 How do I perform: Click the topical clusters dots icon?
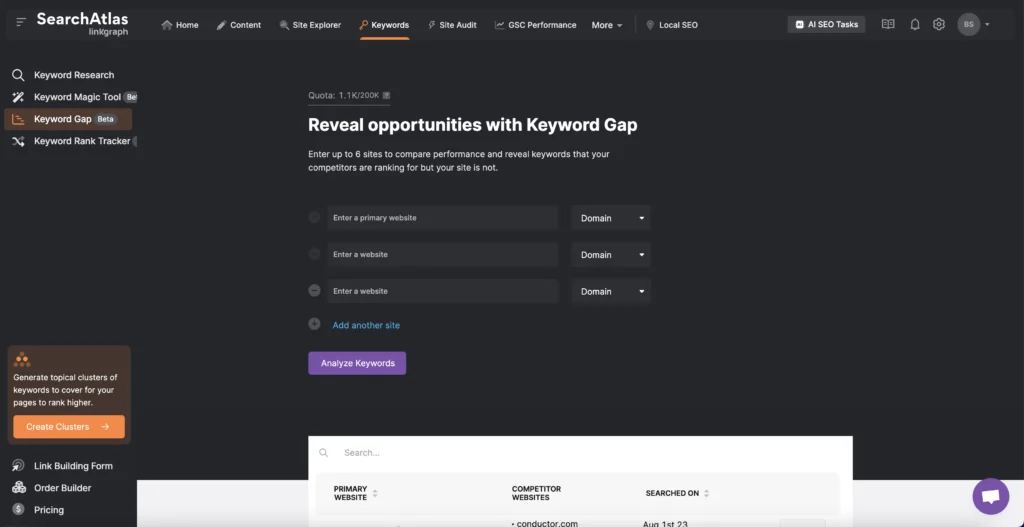22,360
